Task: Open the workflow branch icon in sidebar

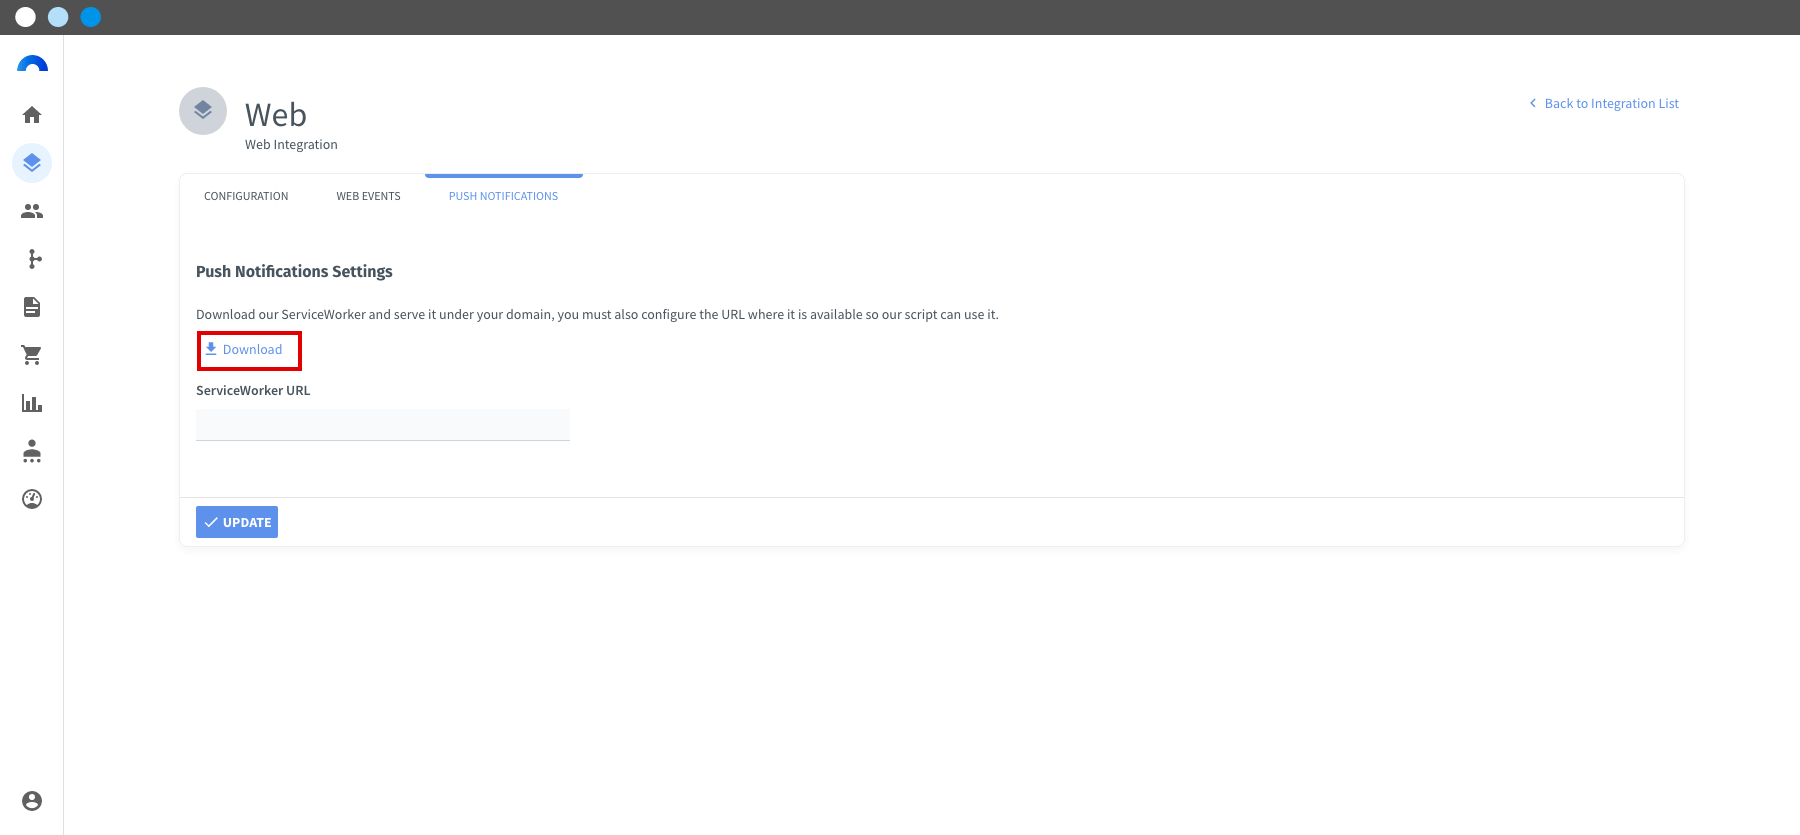Action: tap(34, 259)
